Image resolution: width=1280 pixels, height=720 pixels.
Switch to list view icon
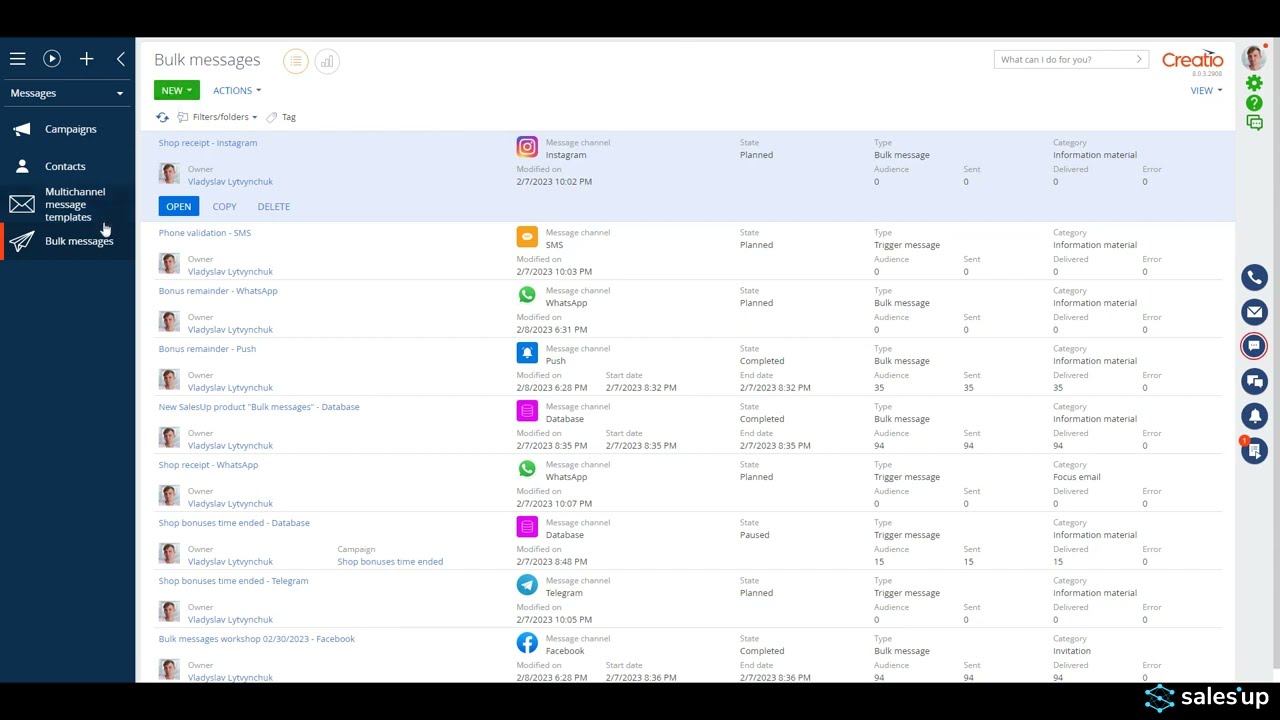click(x=296, y=61)
